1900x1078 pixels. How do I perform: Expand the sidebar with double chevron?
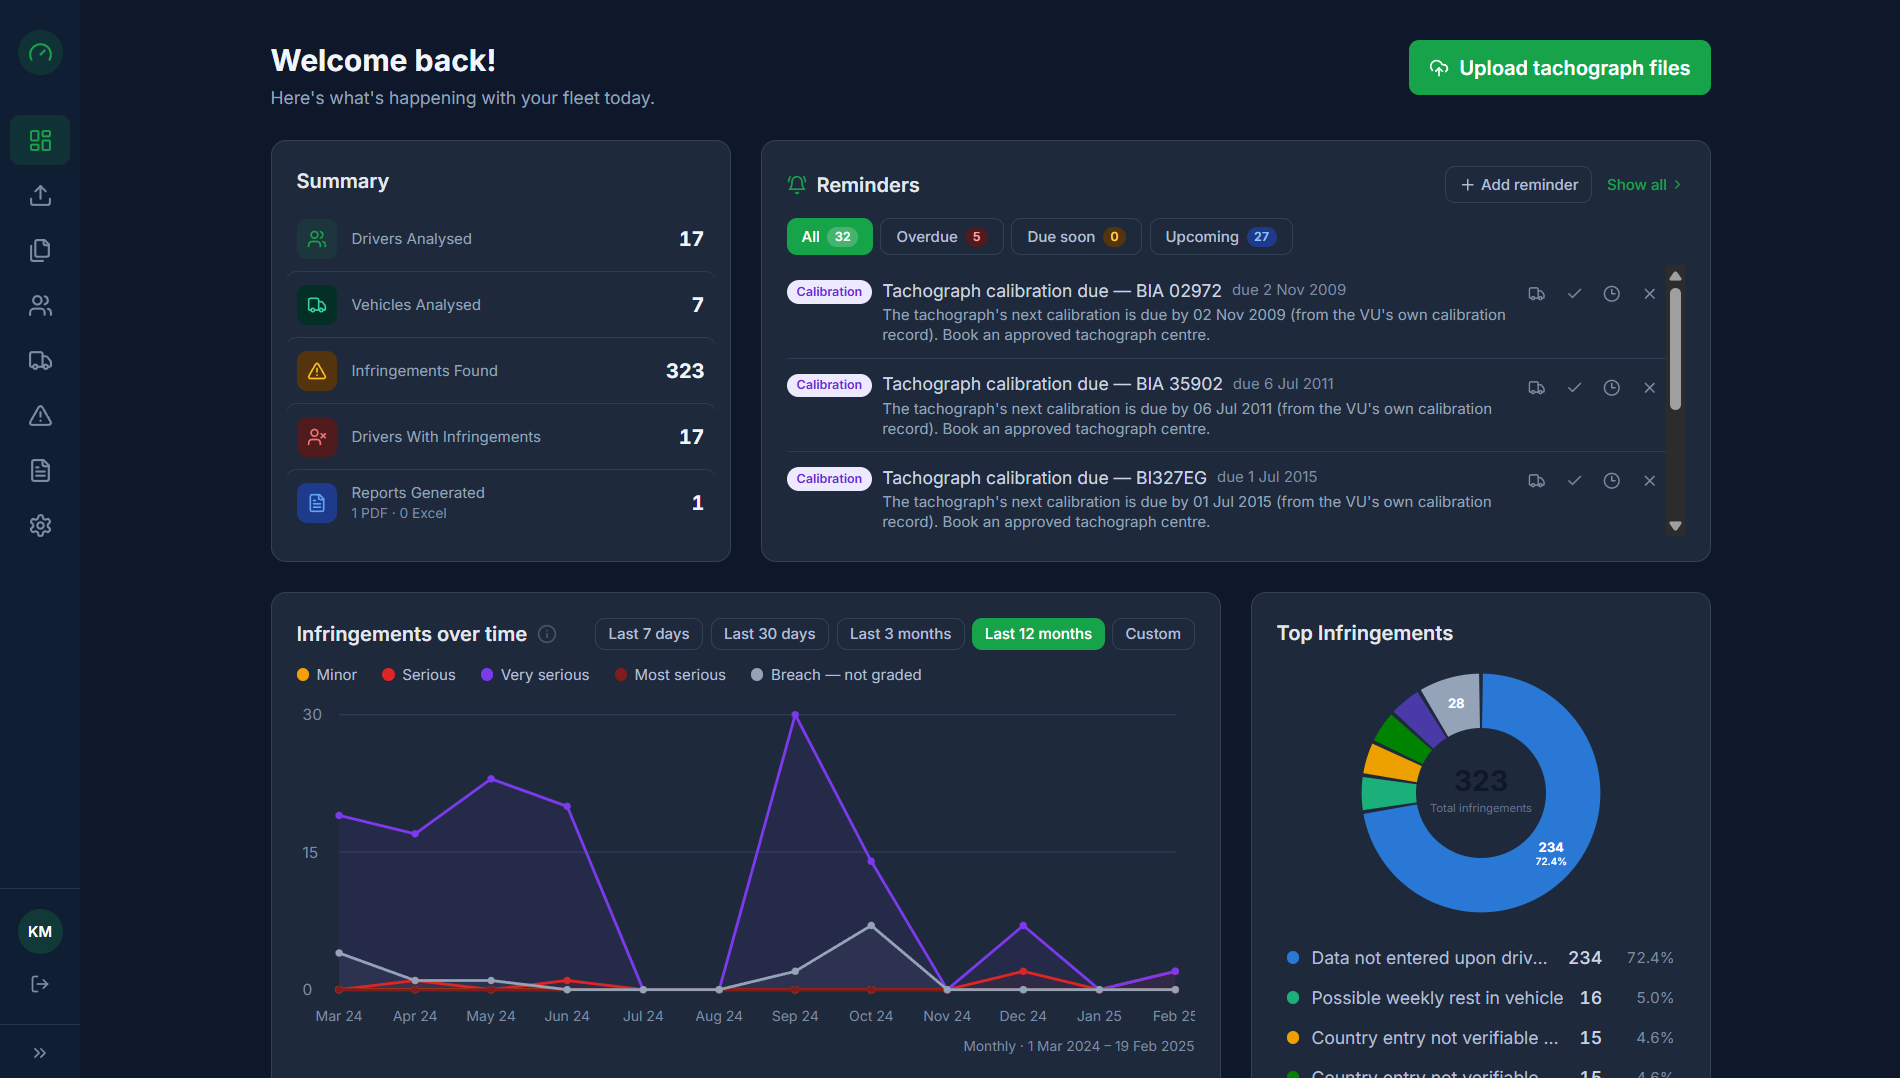point(40,1053)
